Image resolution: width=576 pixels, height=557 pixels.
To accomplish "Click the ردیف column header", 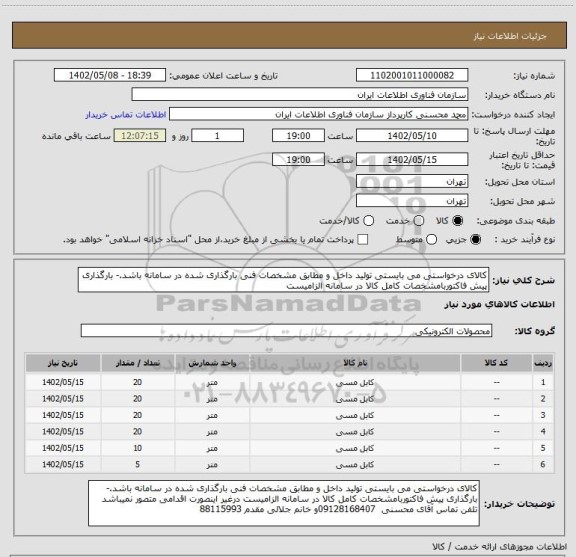I will (543, 363).
